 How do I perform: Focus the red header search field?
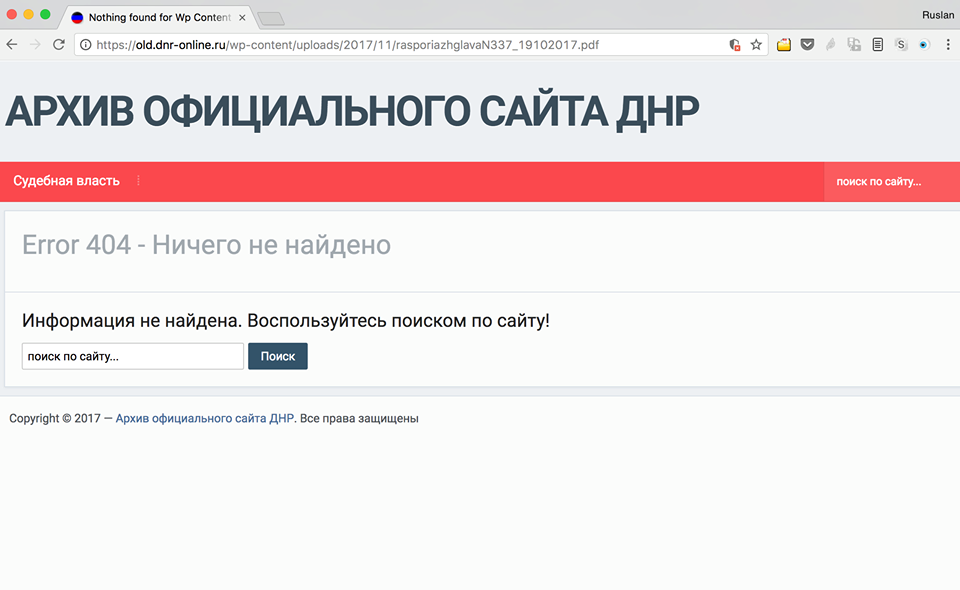pos(891,182)
